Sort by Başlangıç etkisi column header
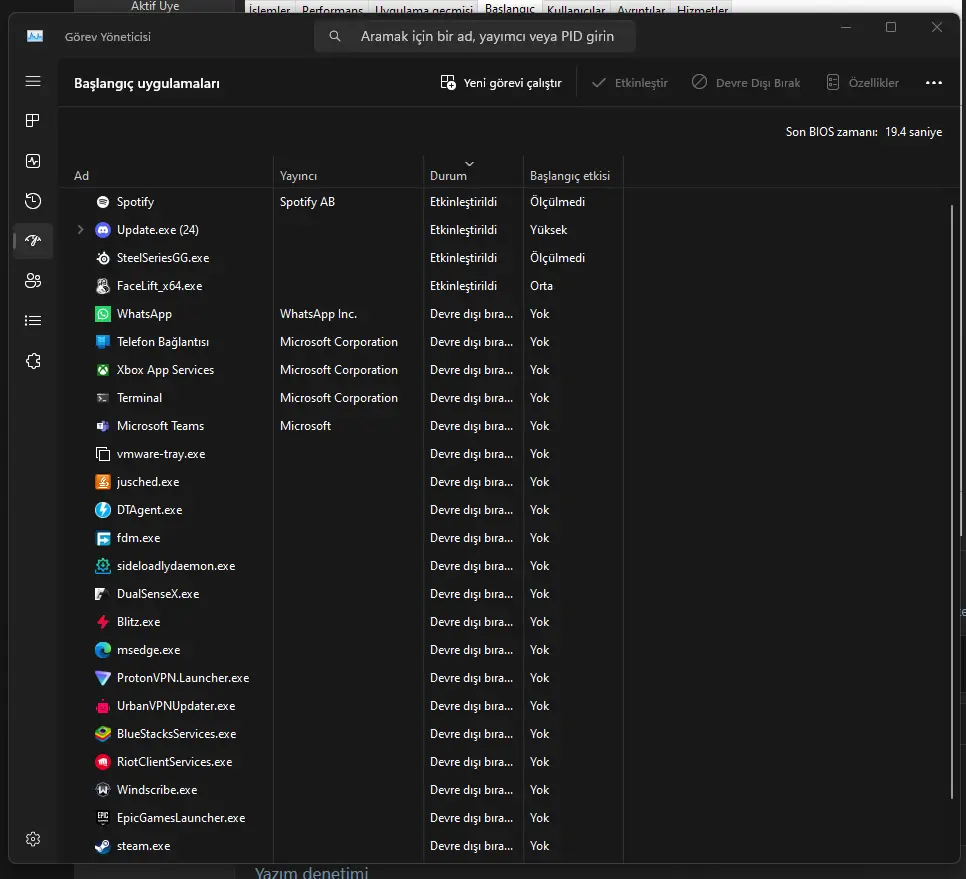This screenshot has width=966, height=879. (x=572, y=176)
